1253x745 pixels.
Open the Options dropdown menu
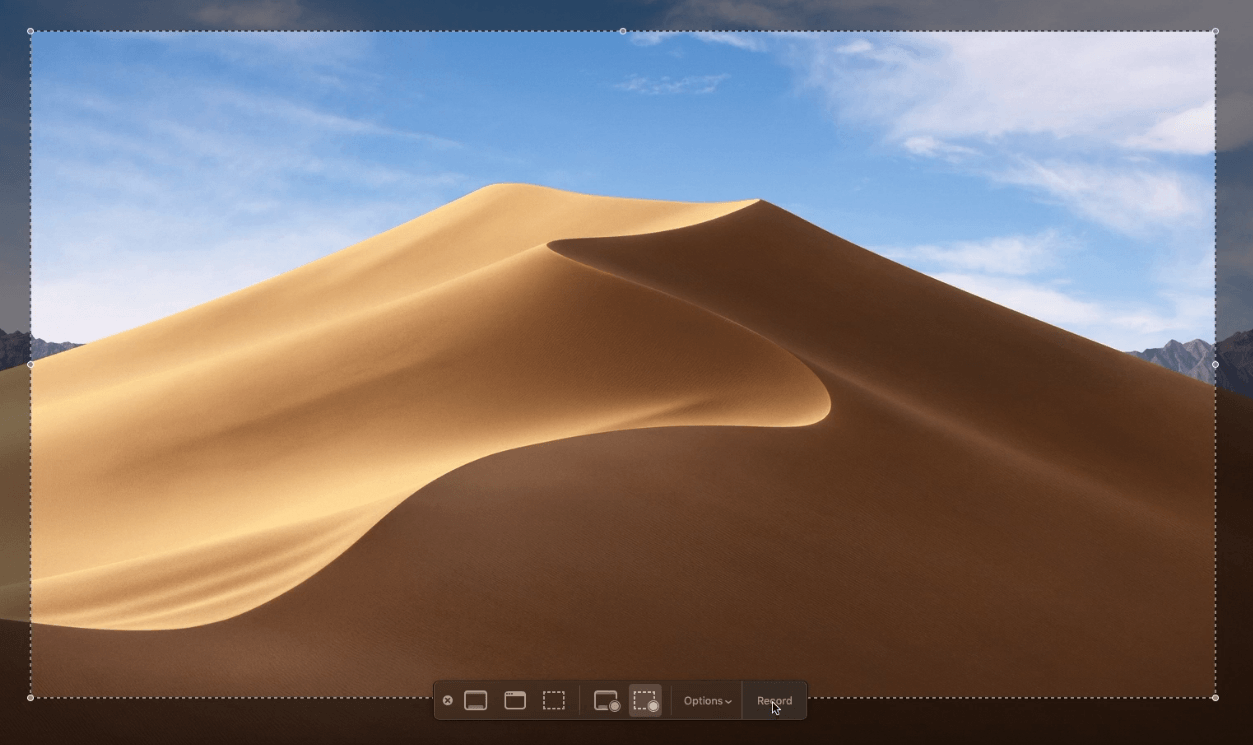coord(707,701)
